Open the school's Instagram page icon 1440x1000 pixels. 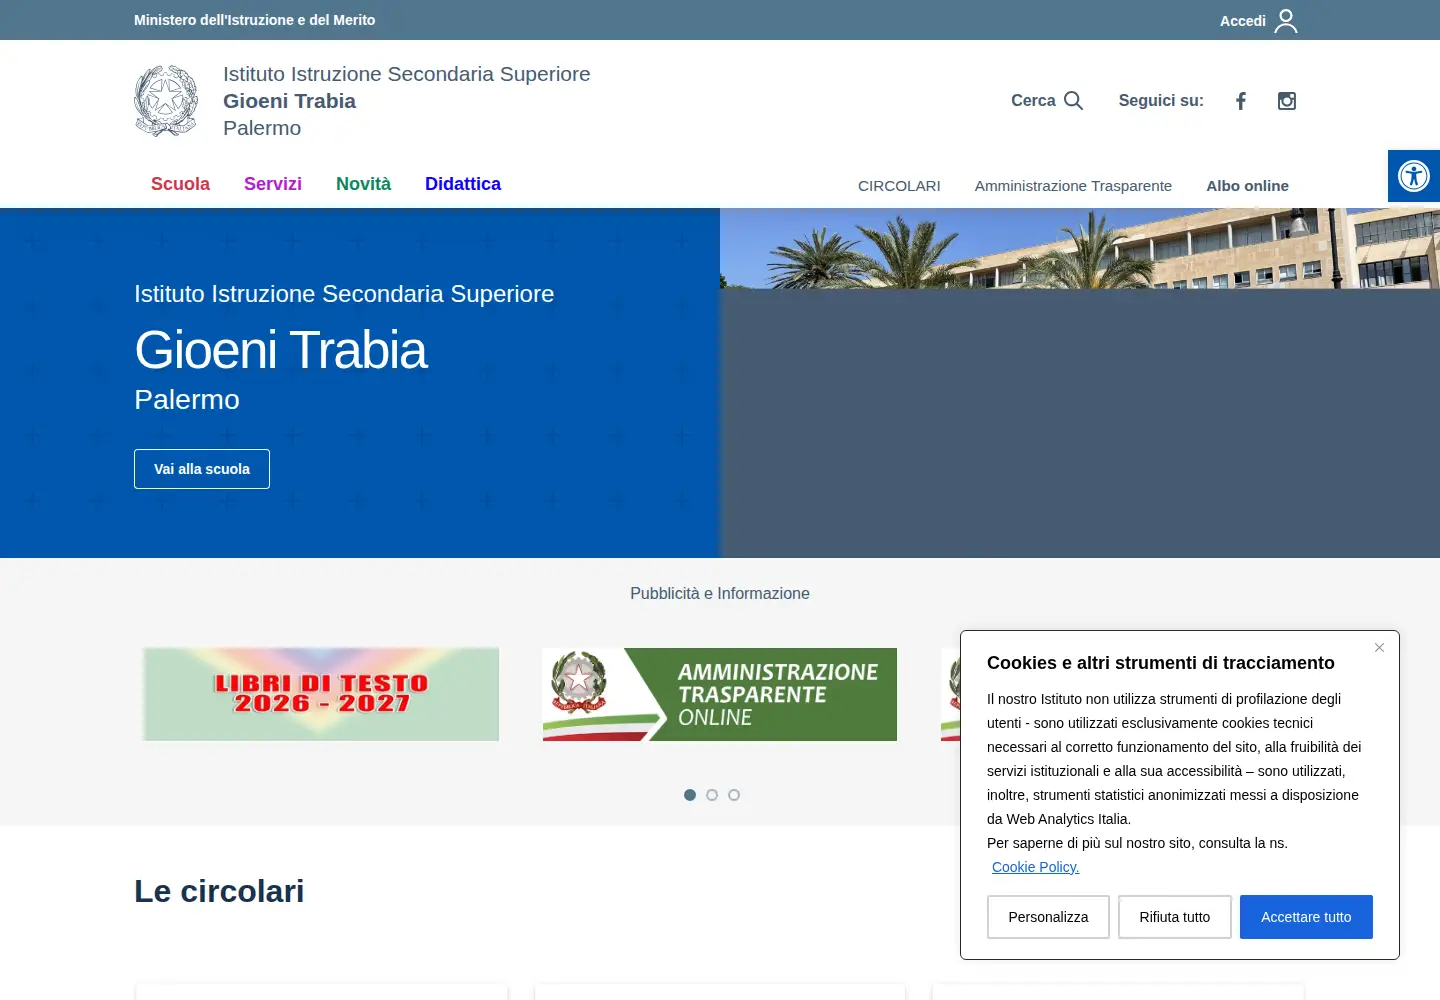pos(1287,101)
